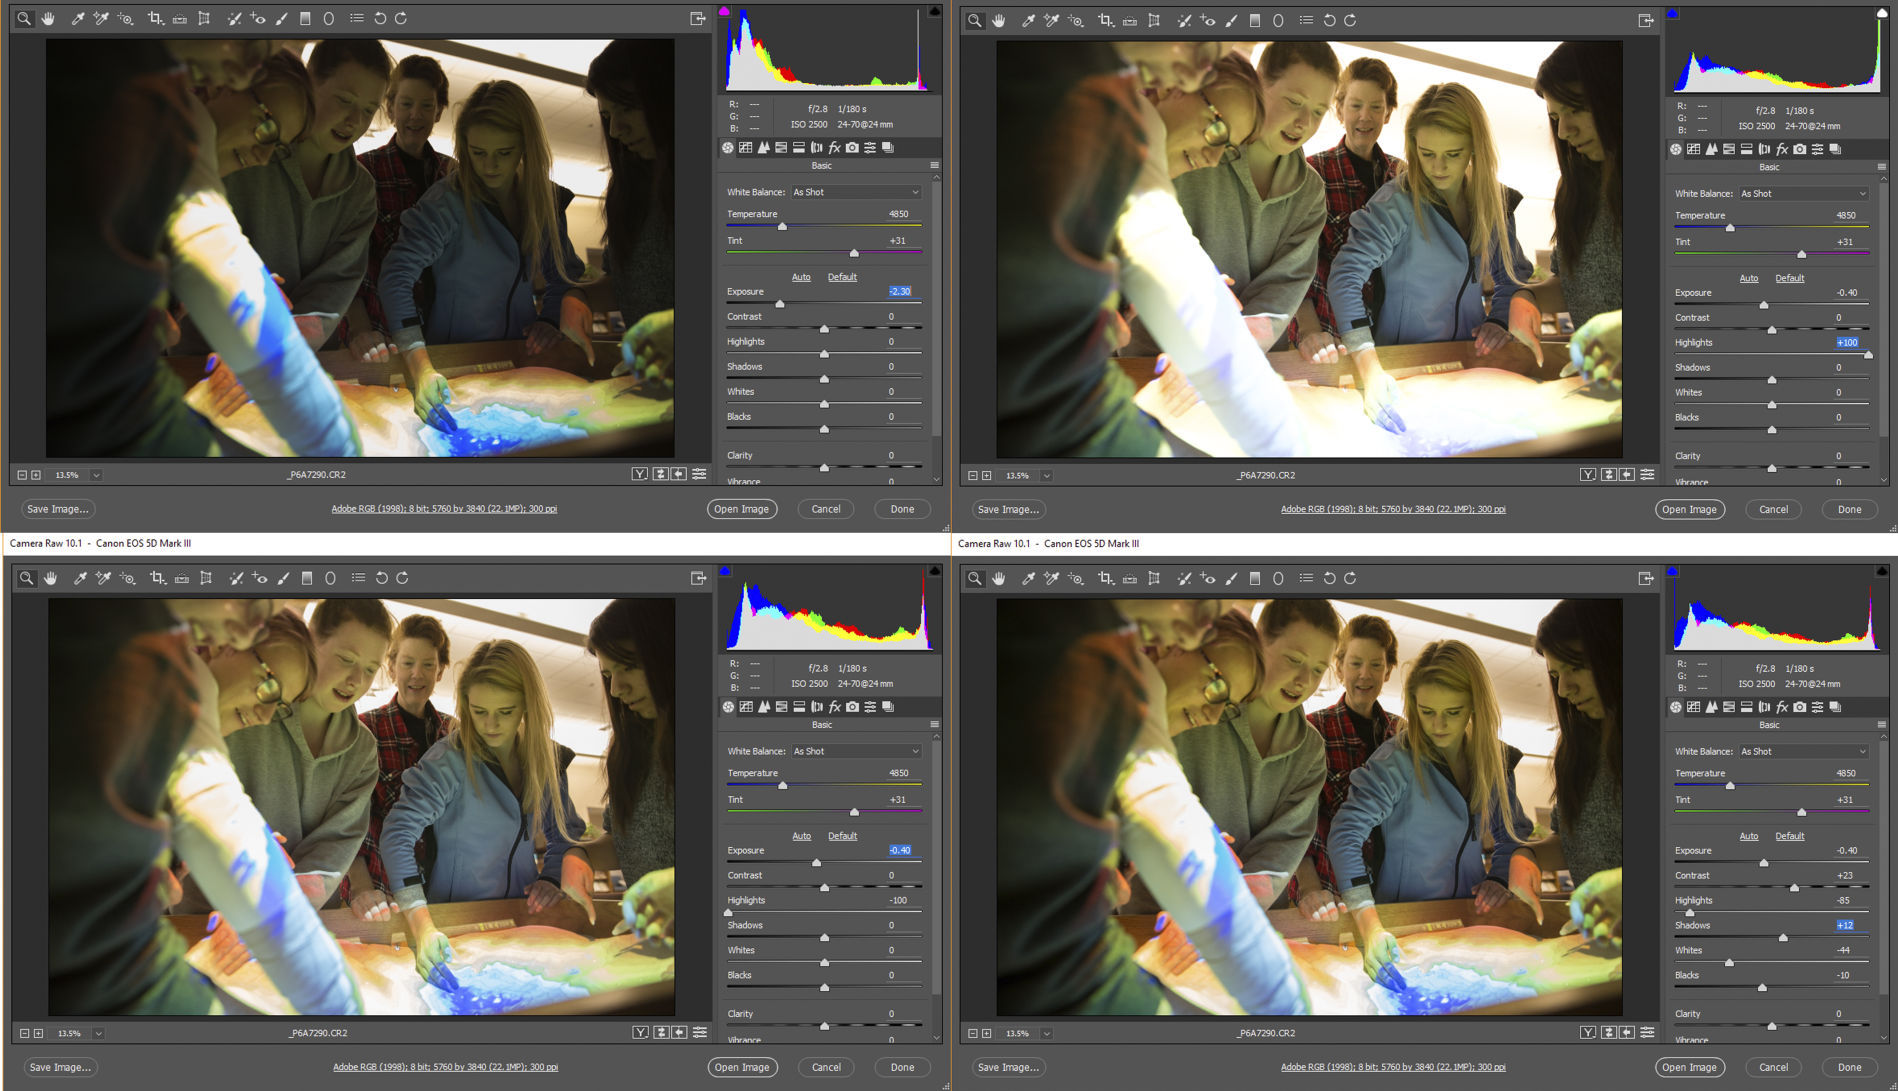
Task: Click Highlights slider handle in top-right window
Action: click(x=1868, y=355)
